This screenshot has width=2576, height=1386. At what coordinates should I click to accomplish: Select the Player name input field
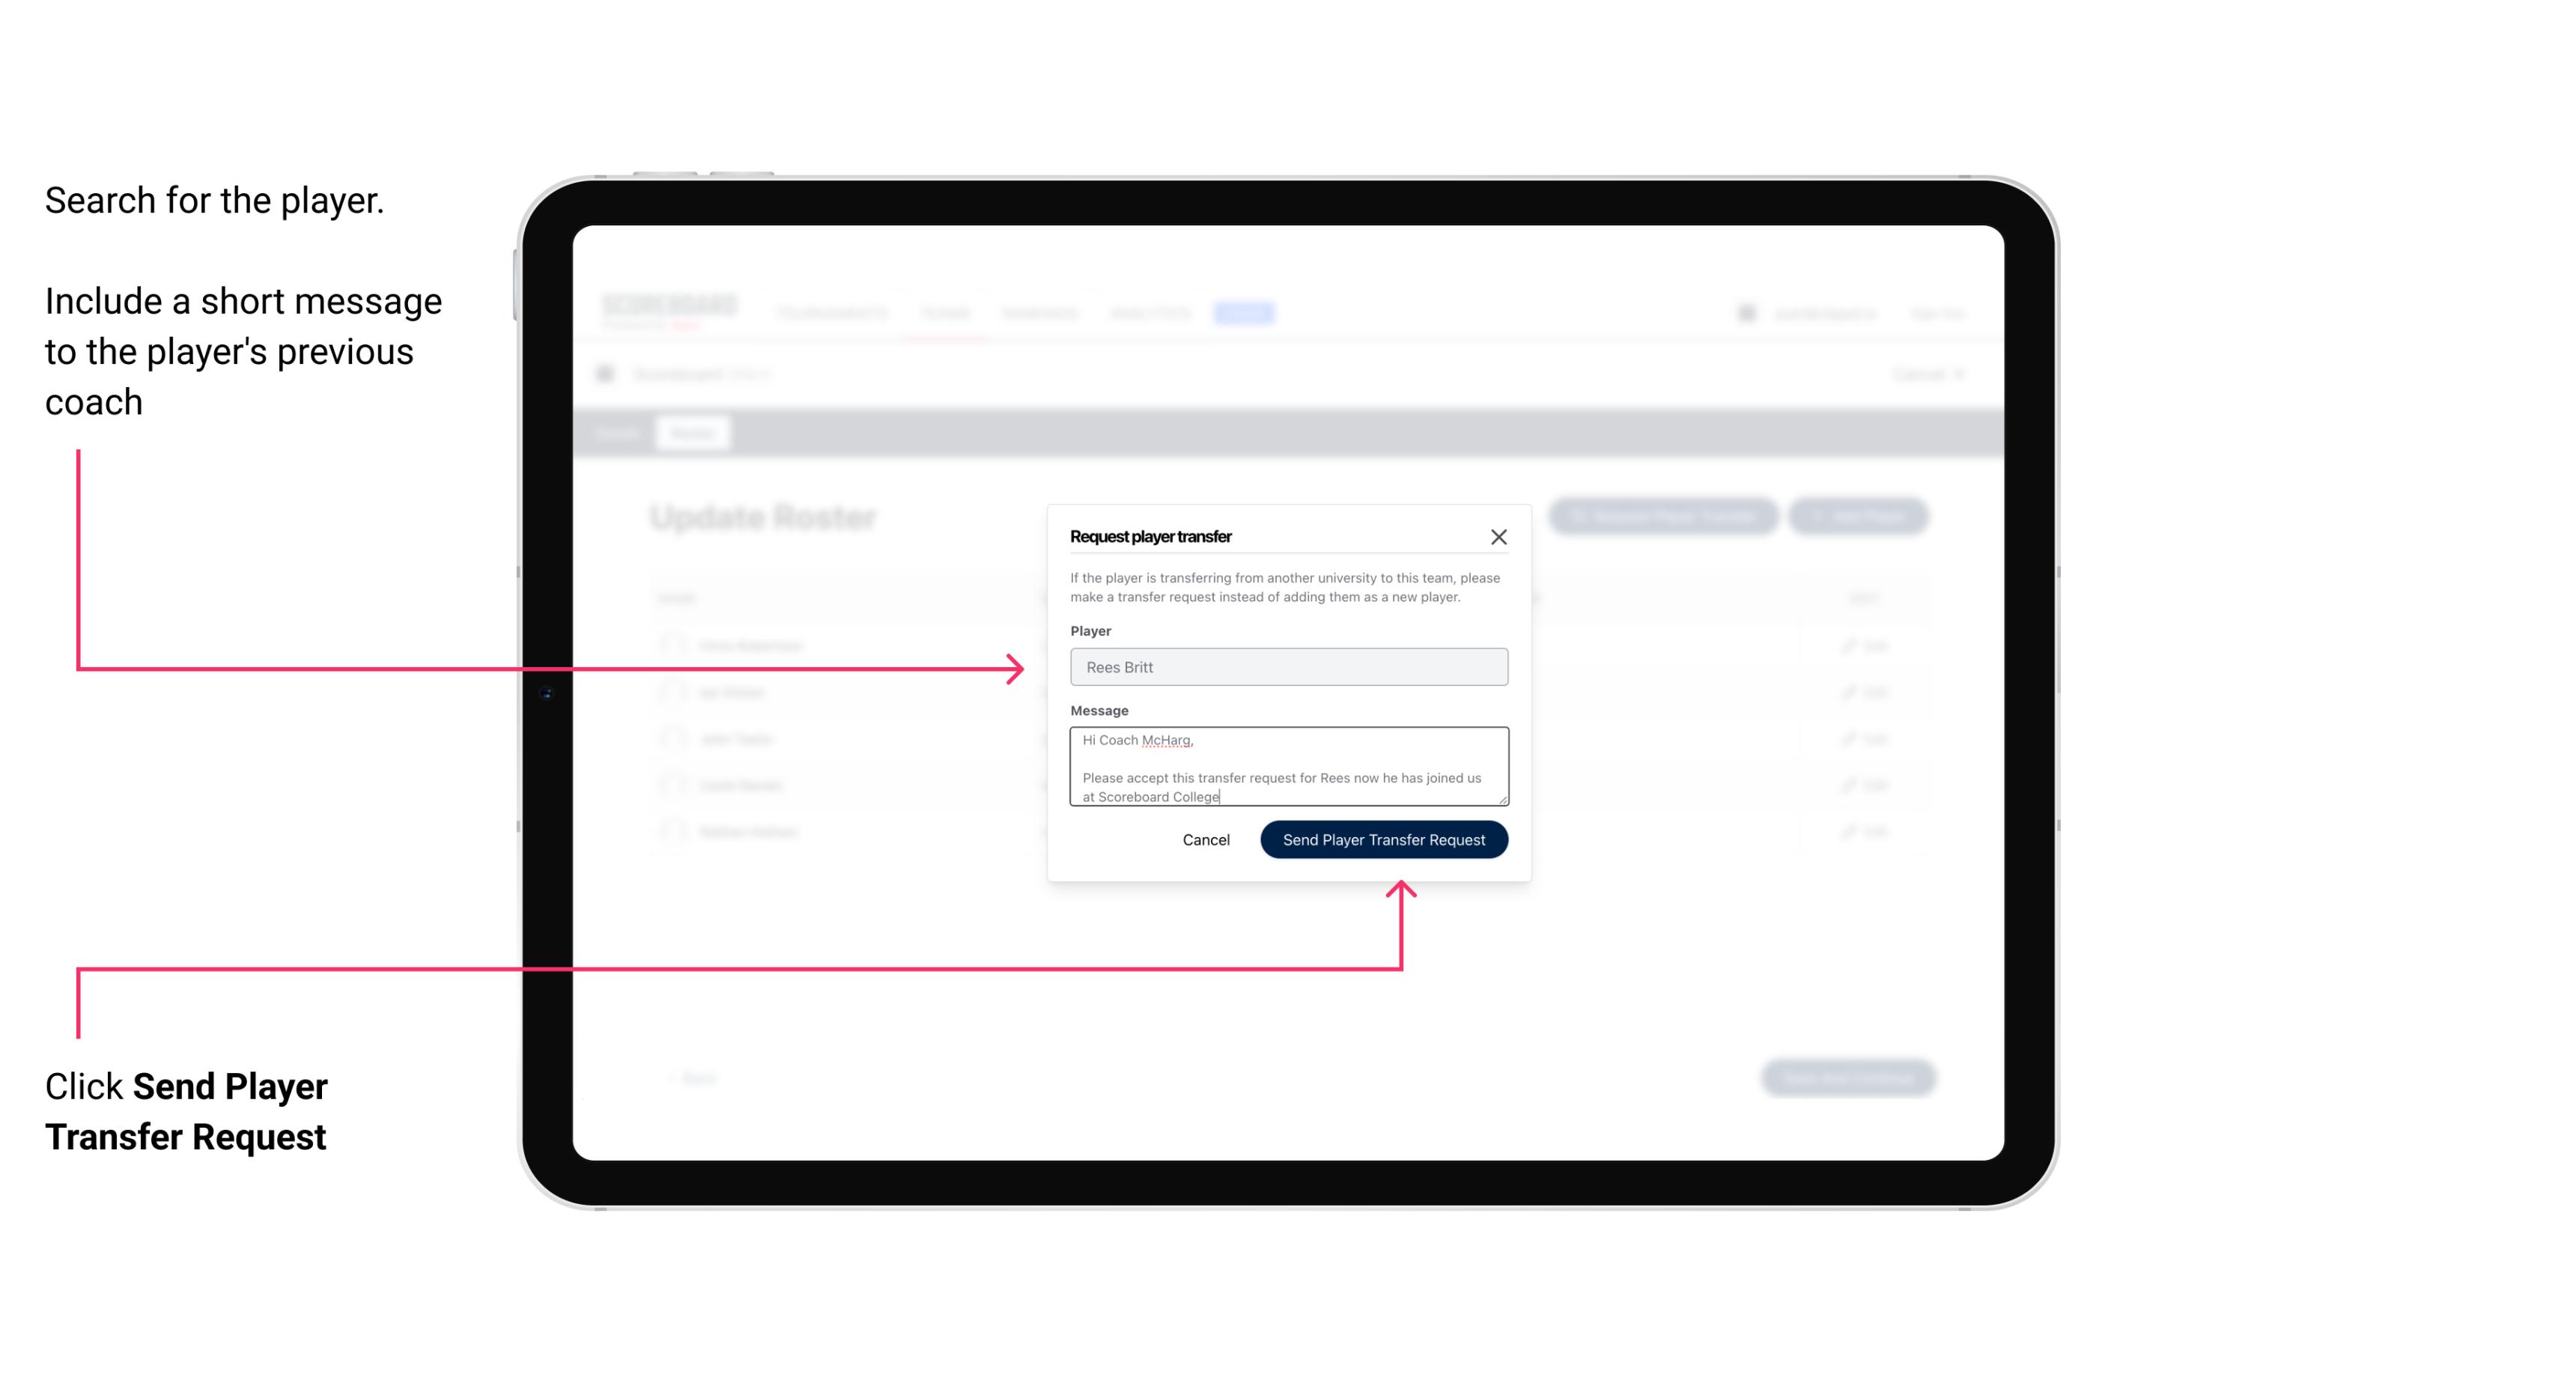pyautogui.click(x=1286, y=667)
